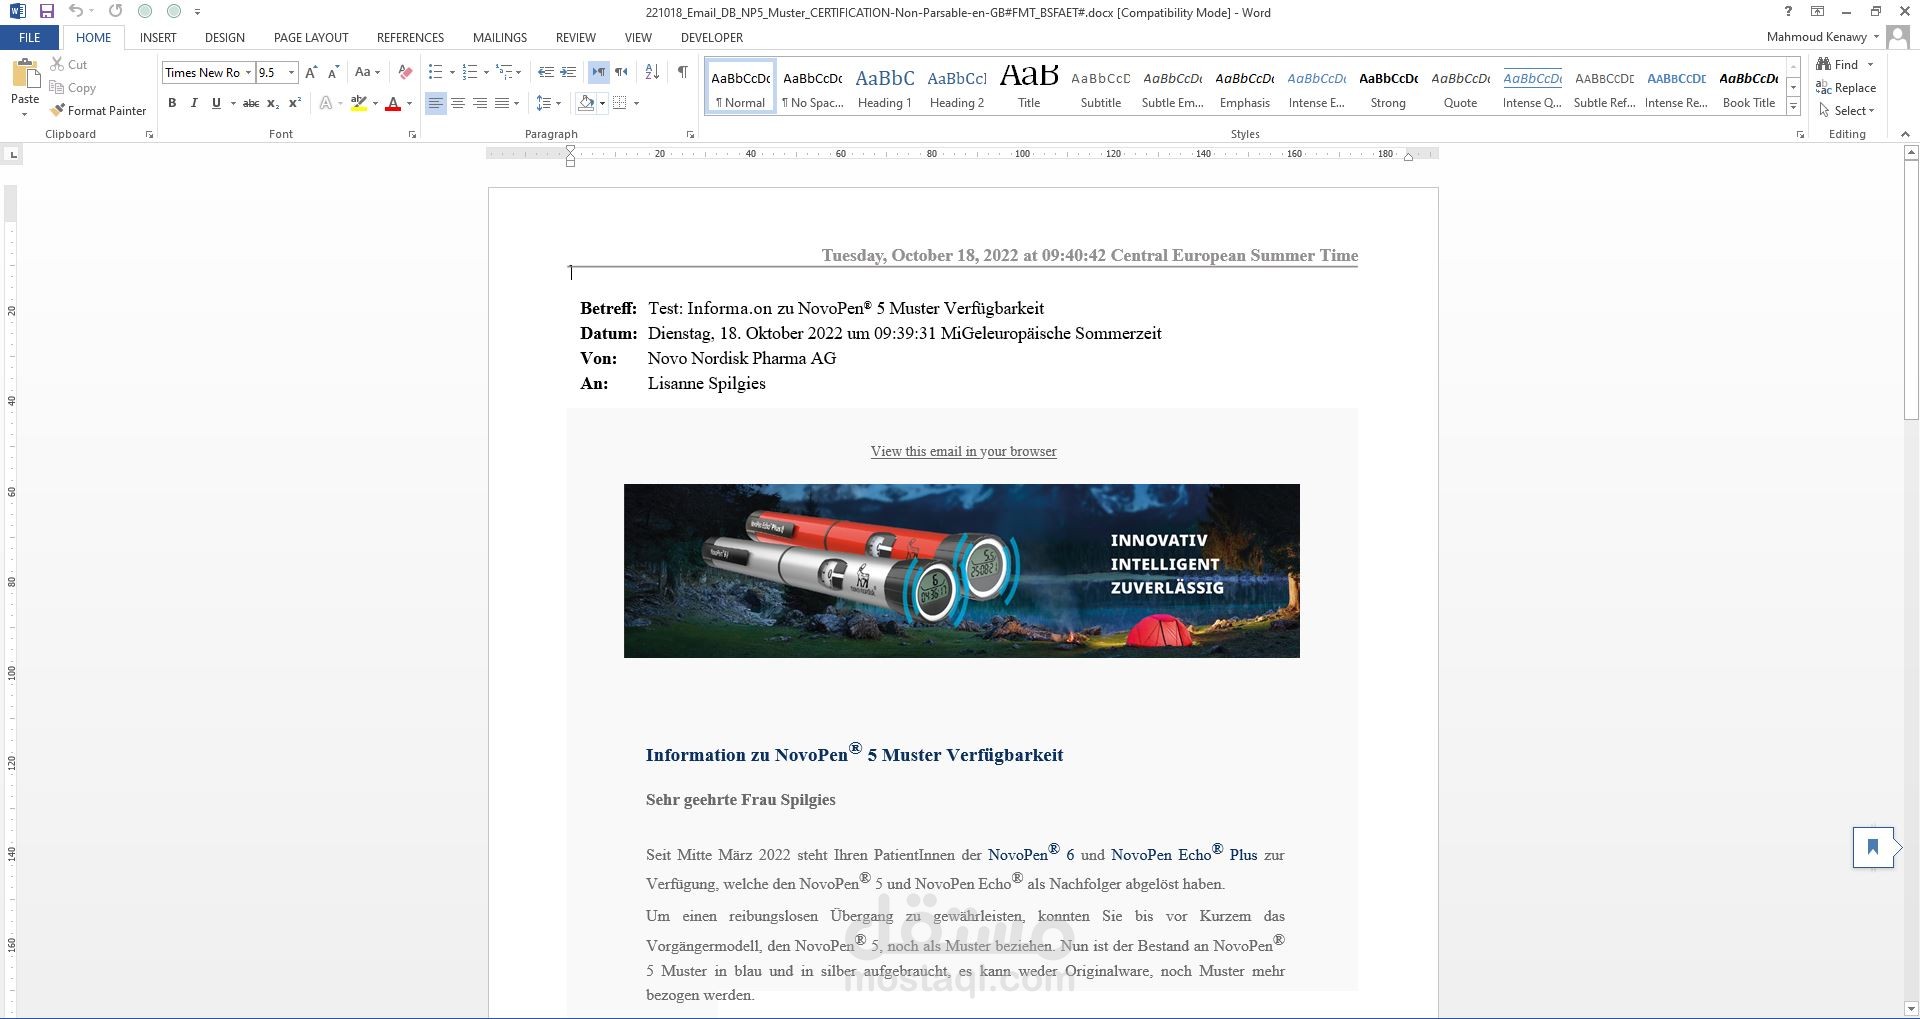Open the REFERENCES tab
The image size is (1920, 1019).
point(410,37)
